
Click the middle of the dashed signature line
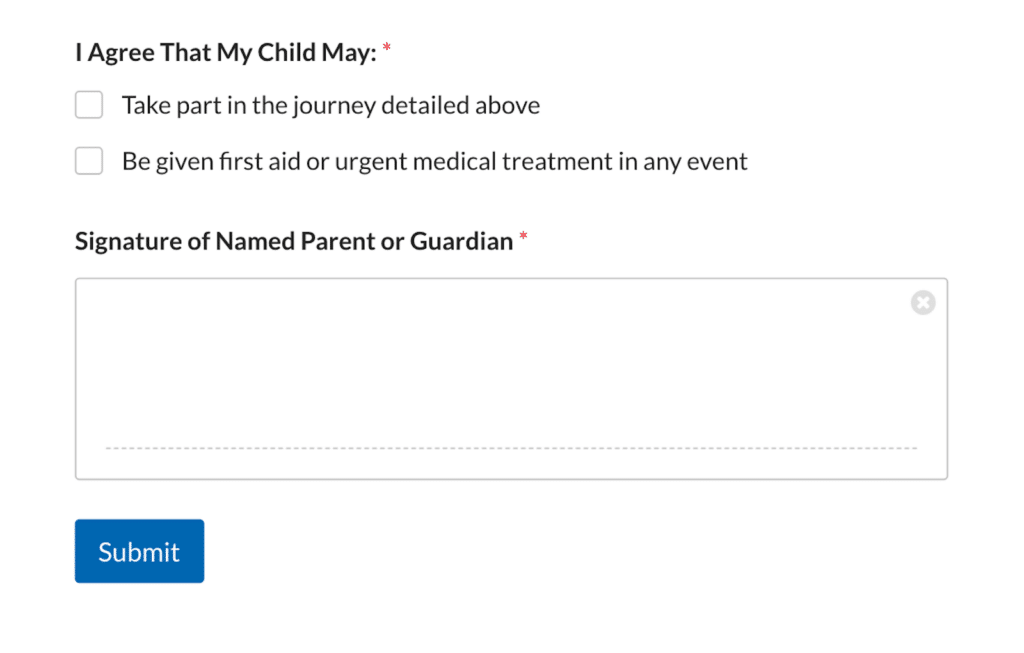tap(511, 448)
